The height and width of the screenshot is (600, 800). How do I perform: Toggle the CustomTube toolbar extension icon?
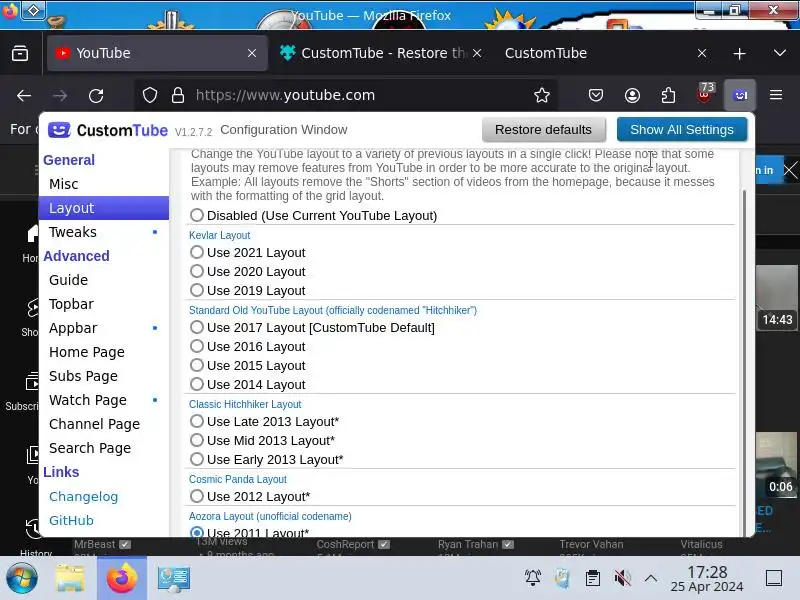pyautogui.click(x=740, y=95)
